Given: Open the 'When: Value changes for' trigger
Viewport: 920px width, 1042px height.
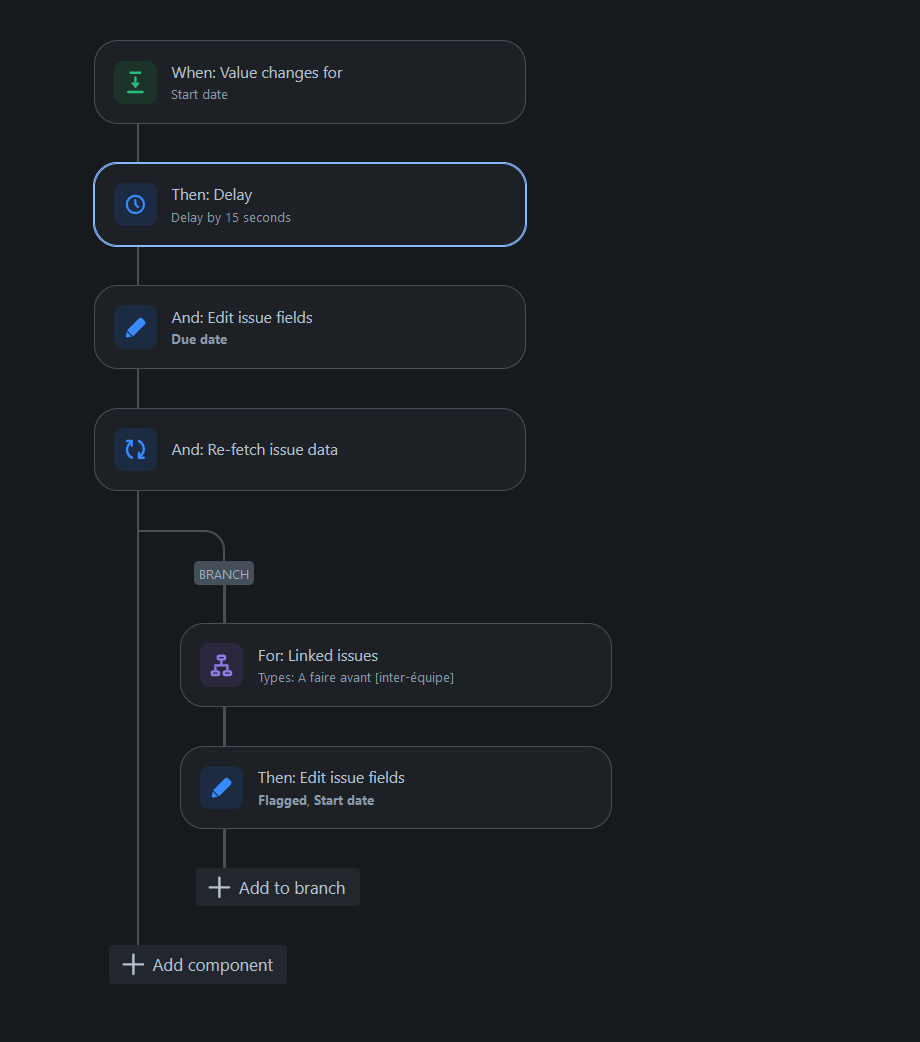Looking at the screenshot, I should pos(310,82).
